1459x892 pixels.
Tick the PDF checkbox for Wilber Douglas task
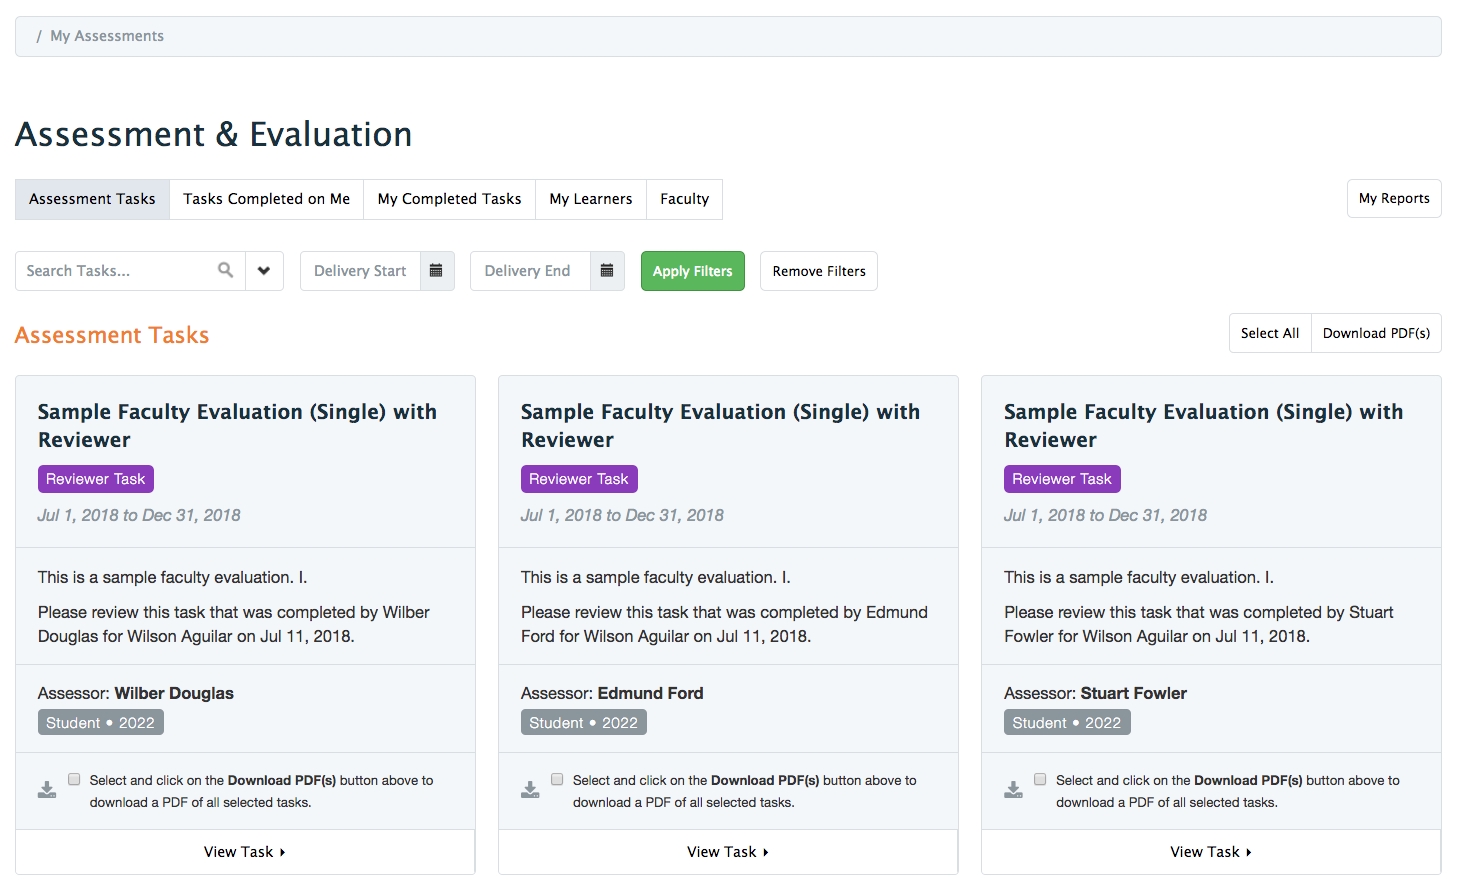pyautogui.click(x=74, y=779)
